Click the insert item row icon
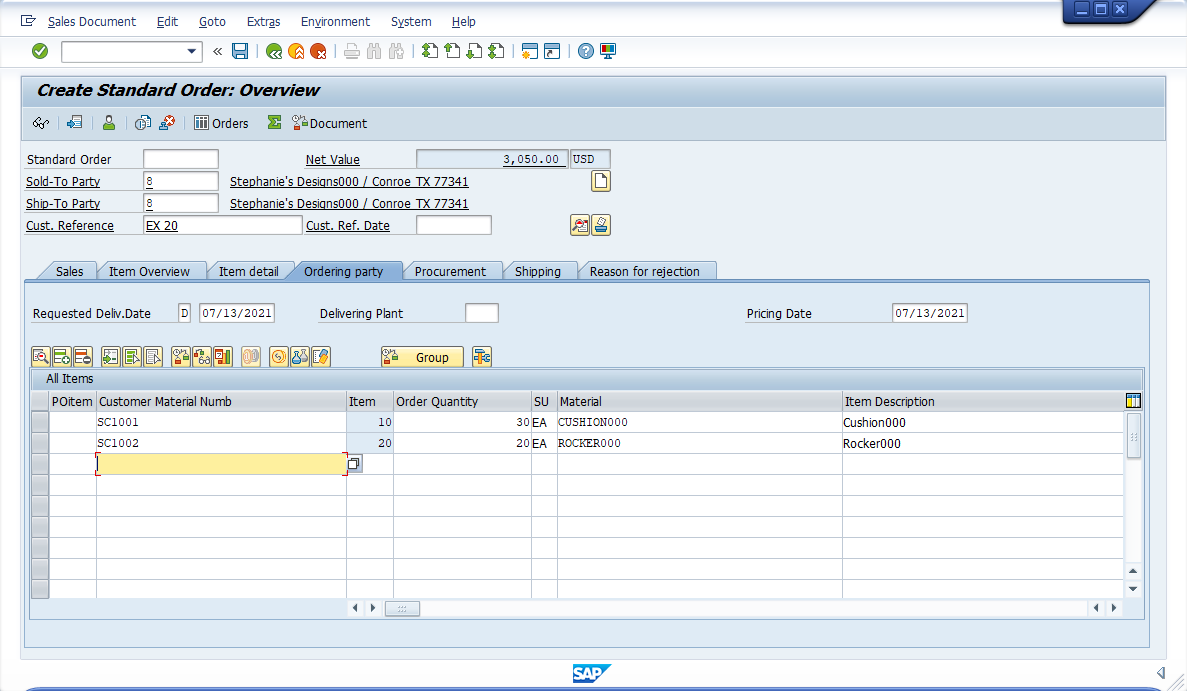The width and height of the screenshot is (1187, 691). coord(62,356)
